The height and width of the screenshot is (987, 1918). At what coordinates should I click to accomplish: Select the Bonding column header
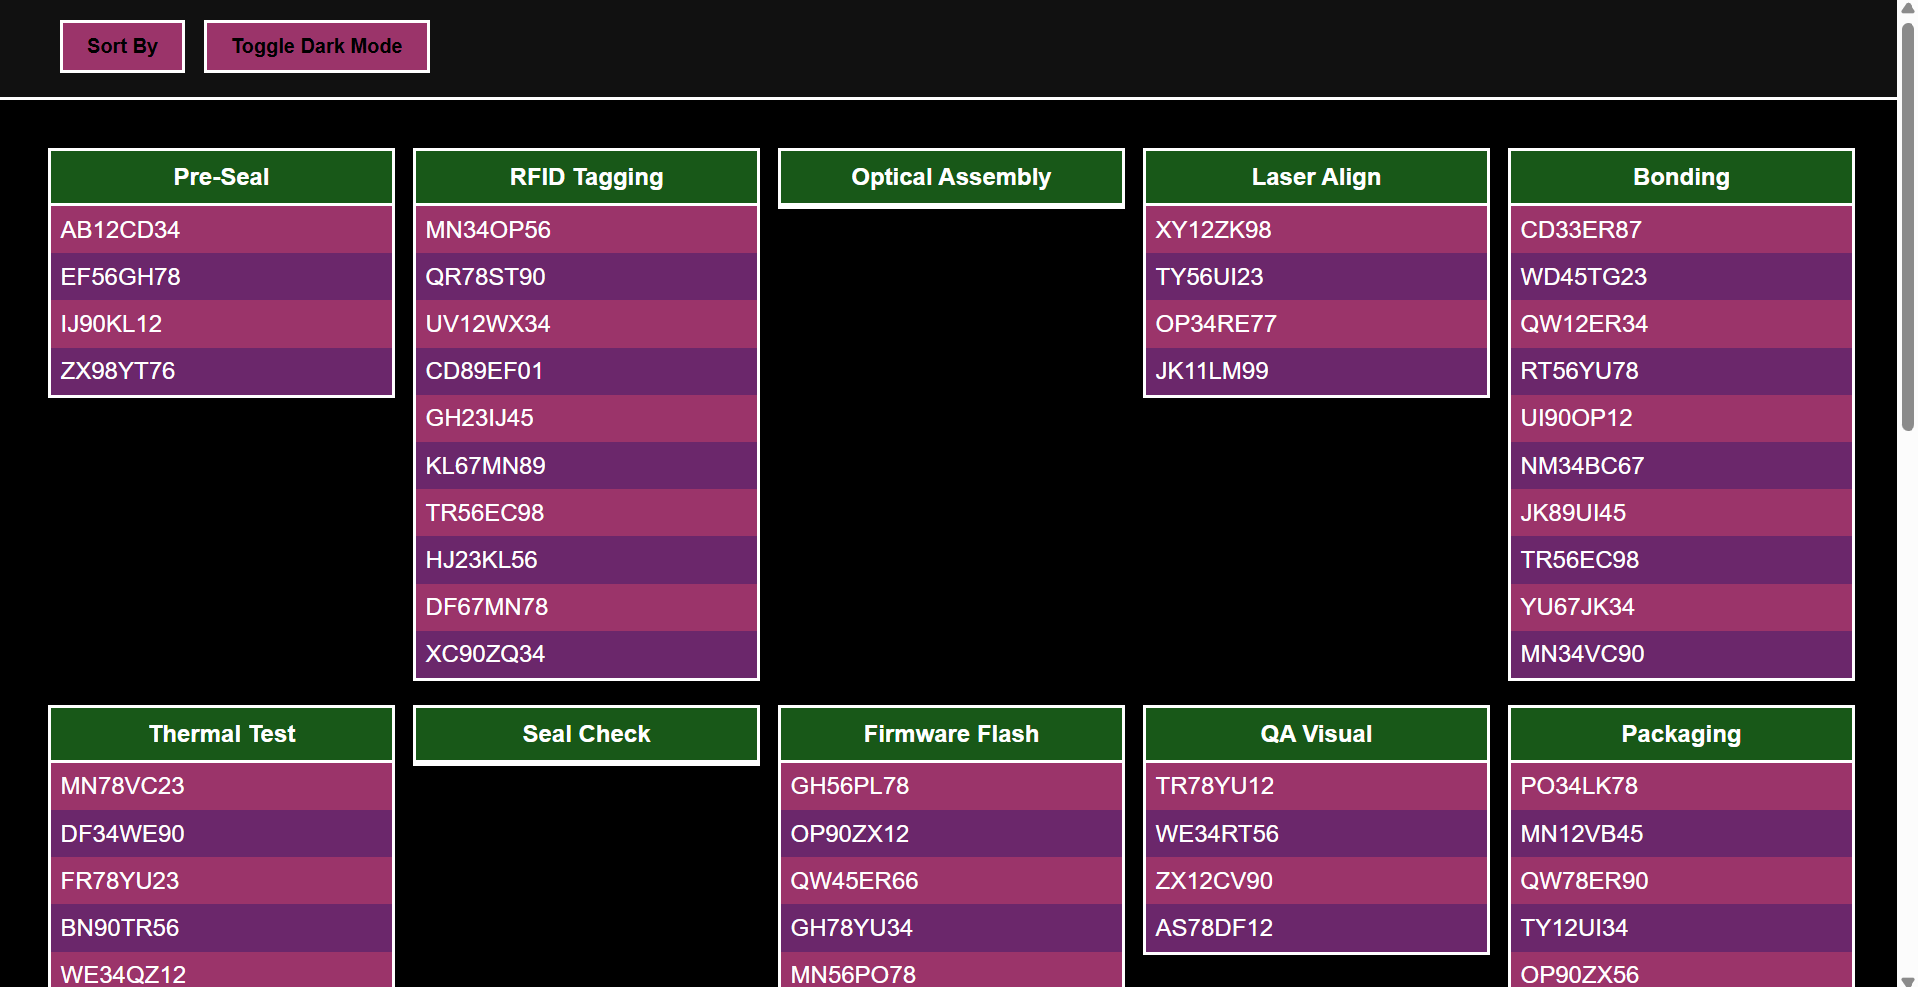click(x=1681, y=177)
